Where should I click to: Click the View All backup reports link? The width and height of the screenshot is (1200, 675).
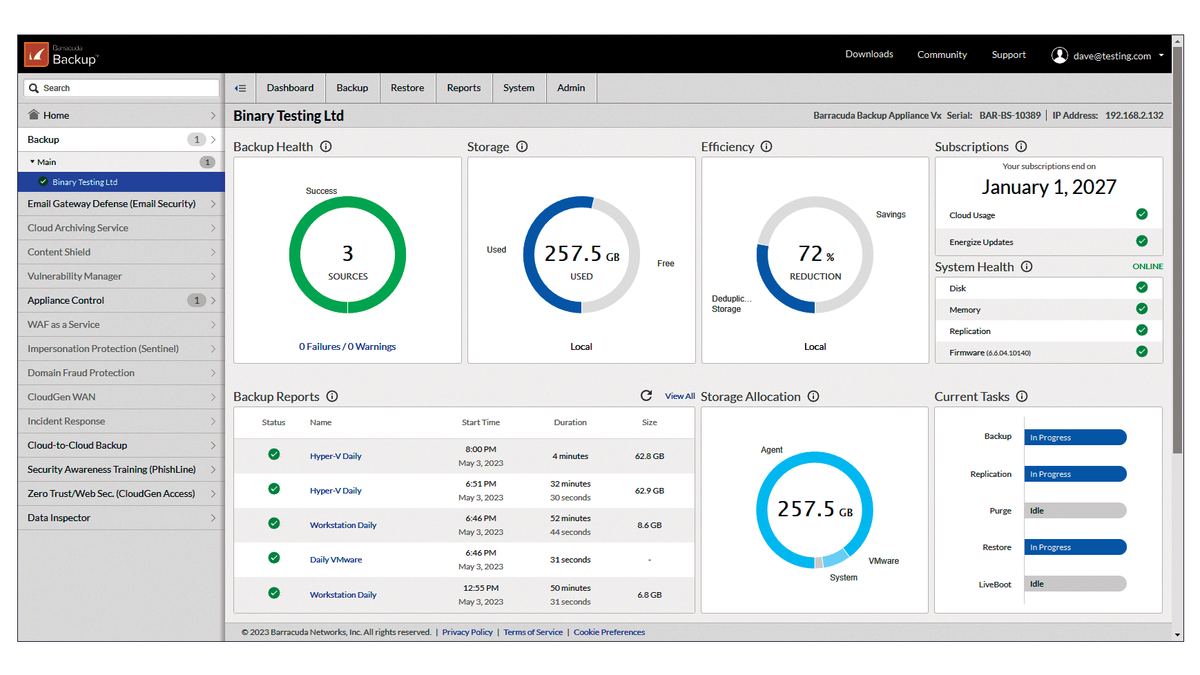point(679,396)
